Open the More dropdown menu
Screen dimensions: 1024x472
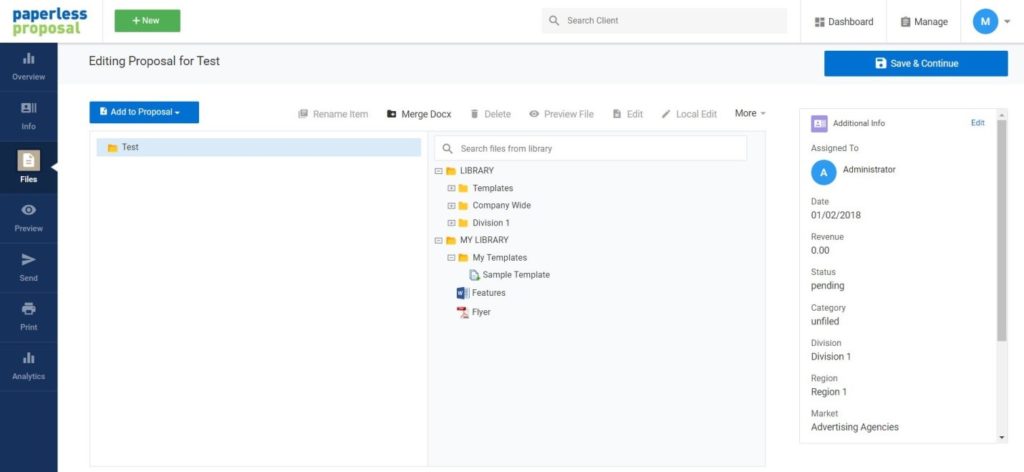coord(750,113)
